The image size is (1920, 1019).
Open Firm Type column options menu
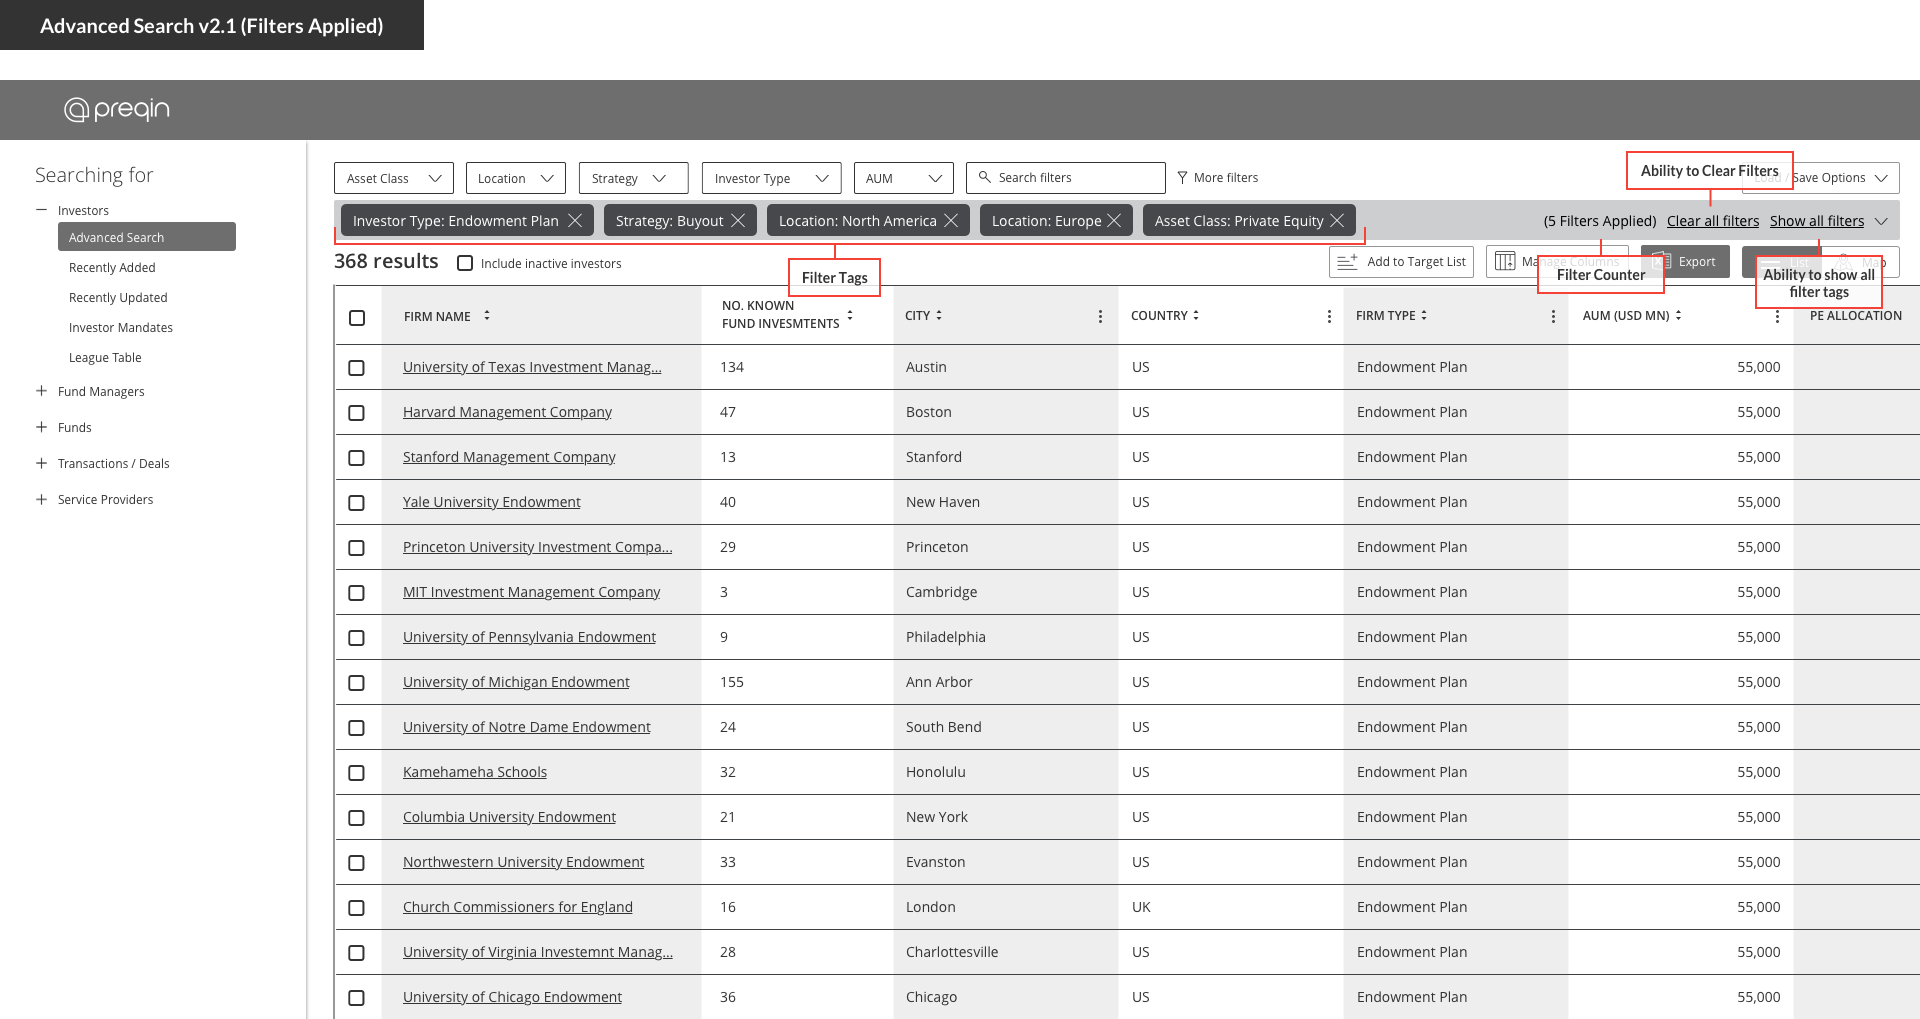coord(1553,316)
